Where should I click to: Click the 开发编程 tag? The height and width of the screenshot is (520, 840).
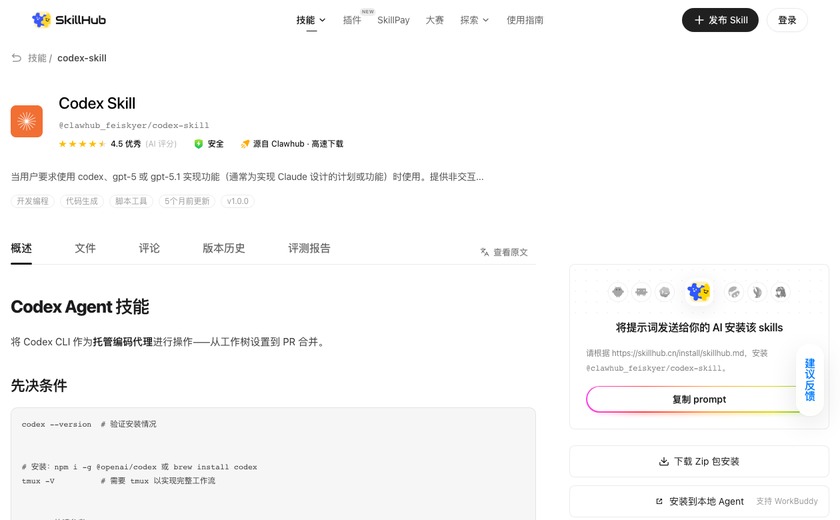(33, 201)
